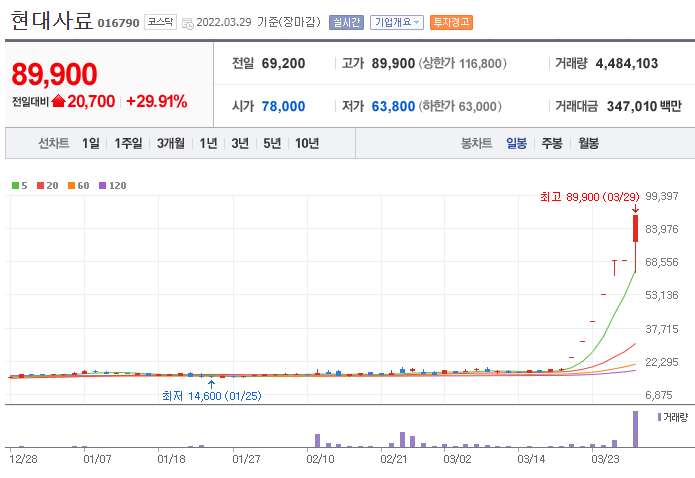The image size is (695, 478).
Task: Select the 3개월 line chart tab
Action: point(171,143)
